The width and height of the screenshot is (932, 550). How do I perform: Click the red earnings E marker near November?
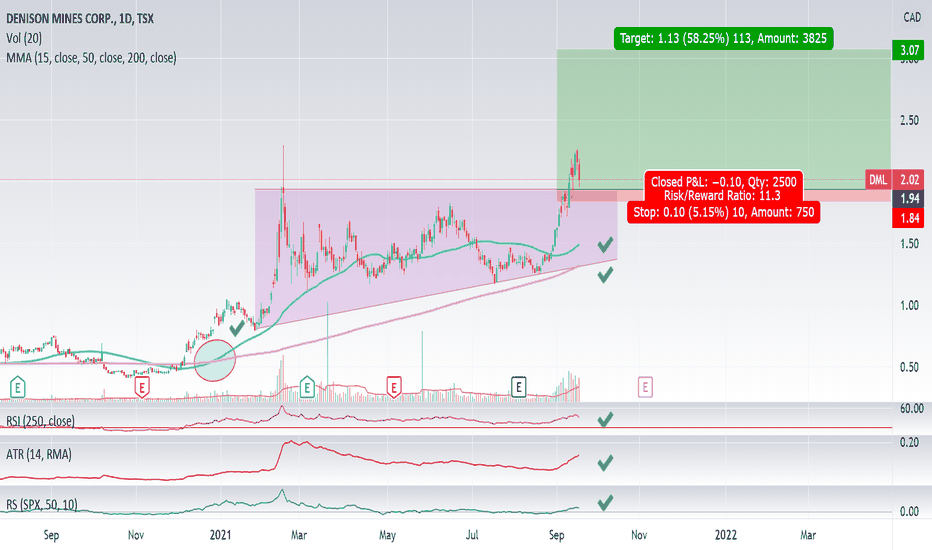tap(141, 387)
